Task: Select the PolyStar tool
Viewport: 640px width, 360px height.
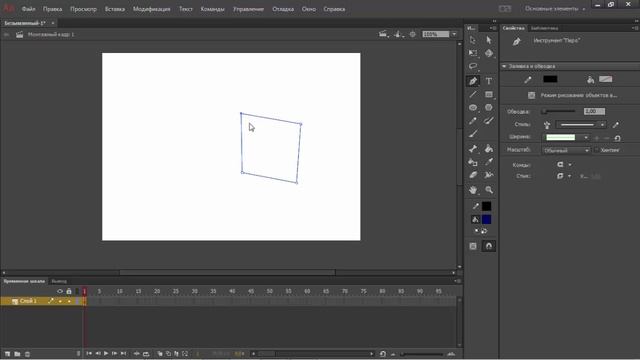Action: [489, 108]
